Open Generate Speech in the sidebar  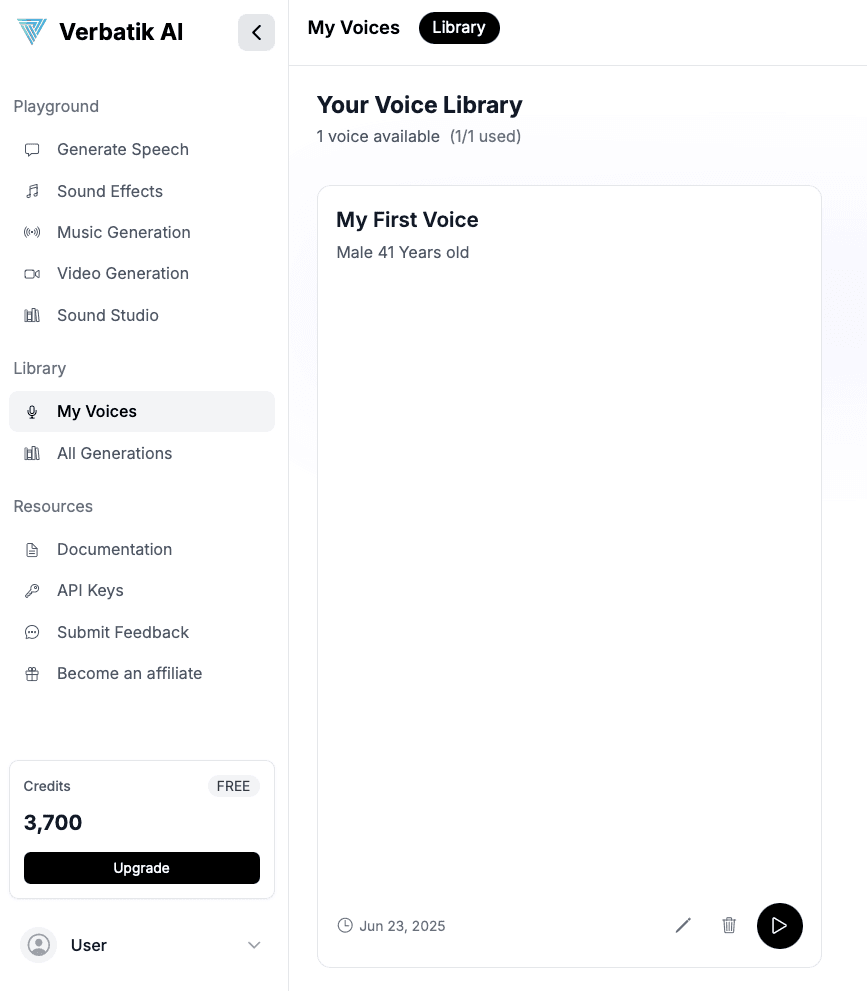tap(122, 149)
